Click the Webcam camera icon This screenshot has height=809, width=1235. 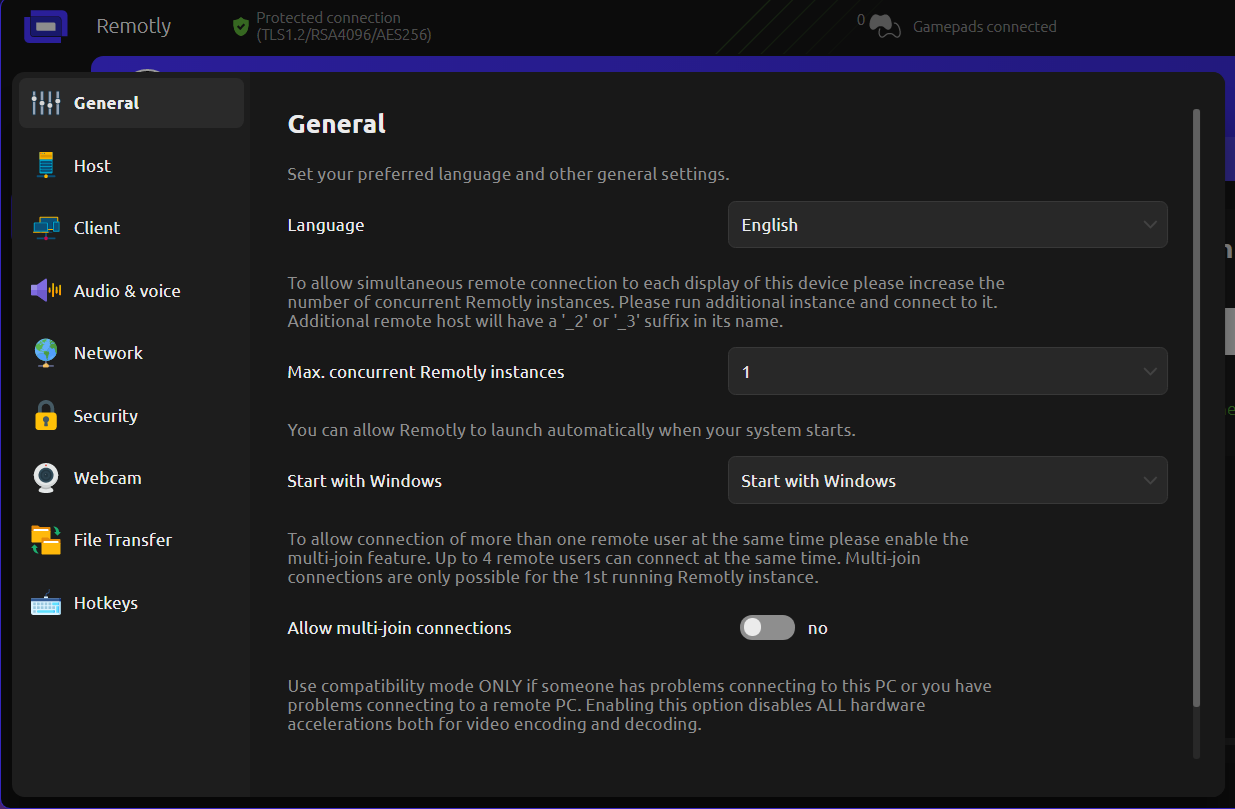pyautogui.click(x=46, y=478)
